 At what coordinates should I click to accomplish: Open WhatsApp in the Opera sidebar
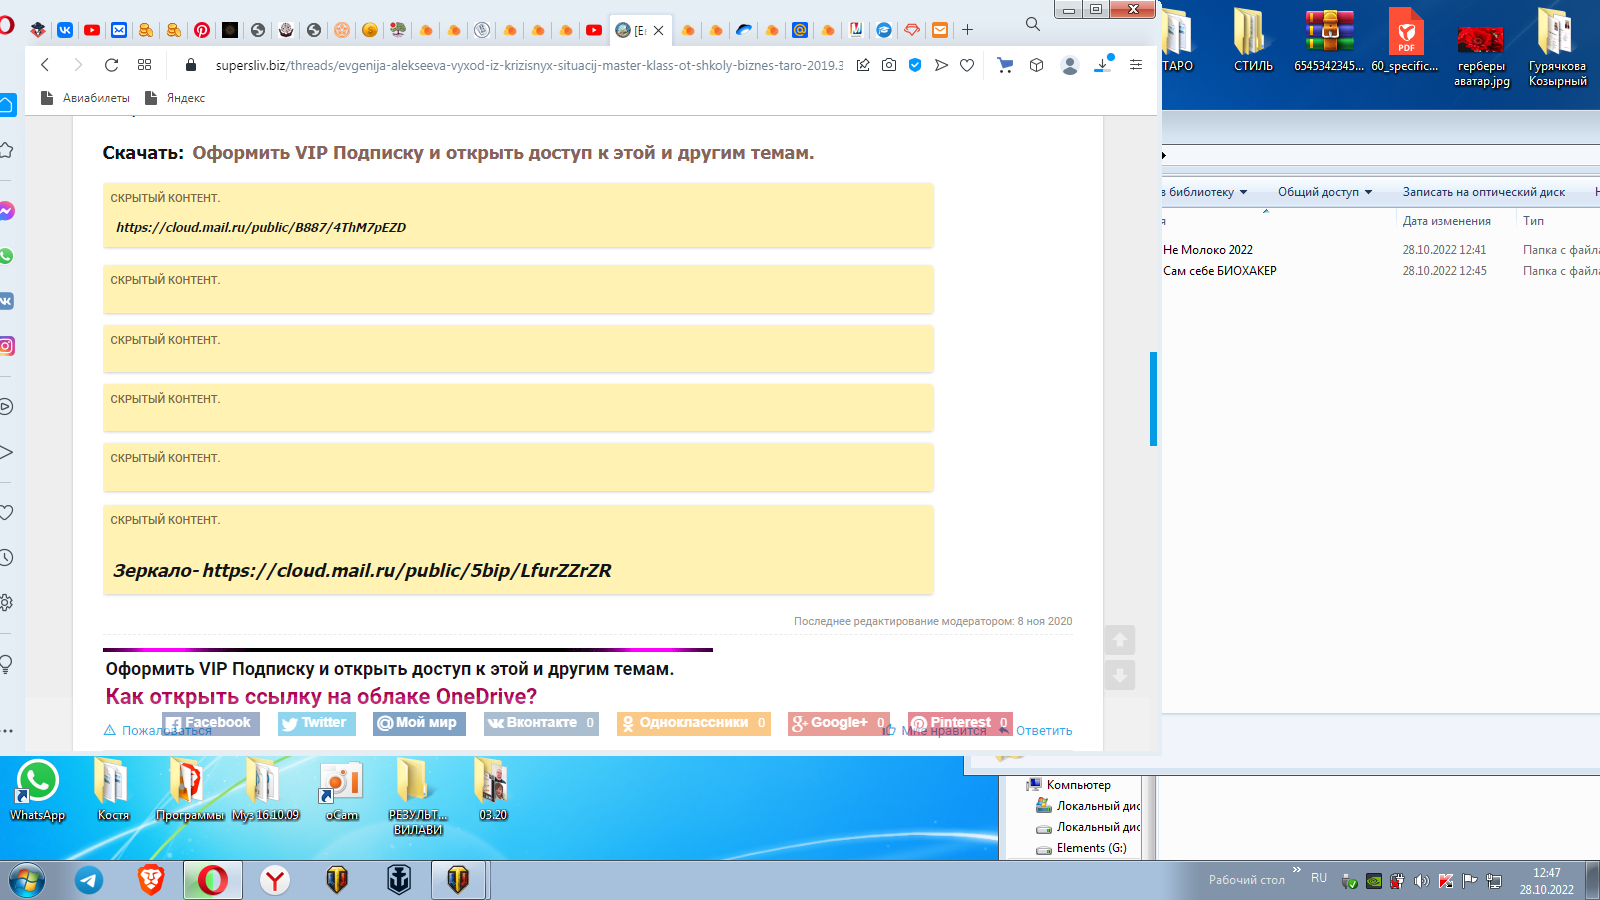click(6, 256)
